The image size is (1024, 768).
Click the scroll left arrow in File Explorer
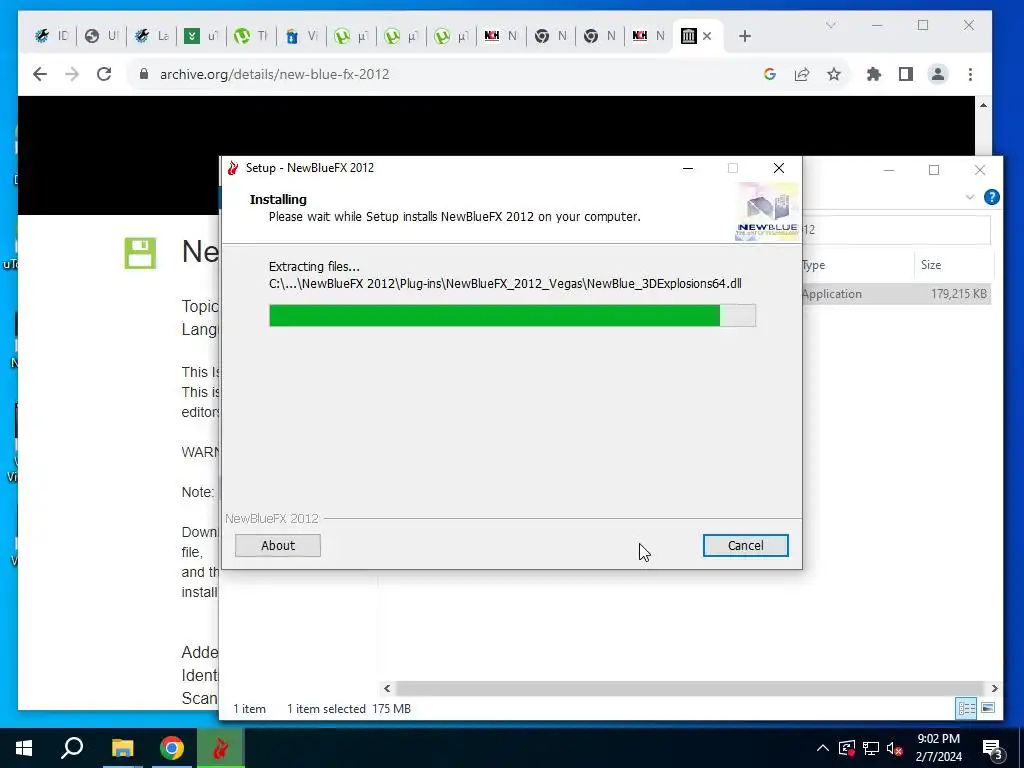[x=387, y=688]
